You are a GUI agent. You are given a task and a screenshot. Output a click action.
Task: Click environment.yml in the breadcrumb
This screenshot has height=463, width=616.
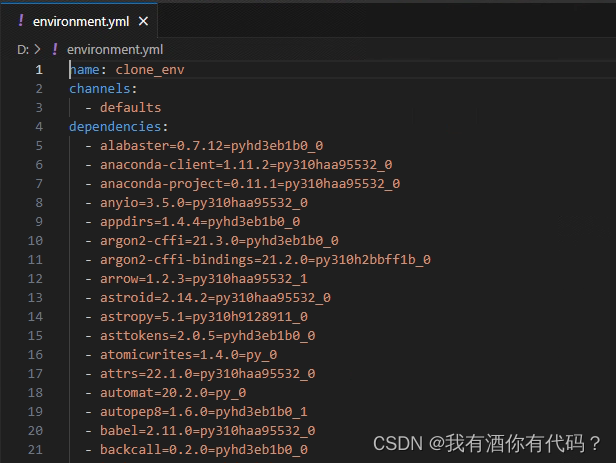[115, 49]
